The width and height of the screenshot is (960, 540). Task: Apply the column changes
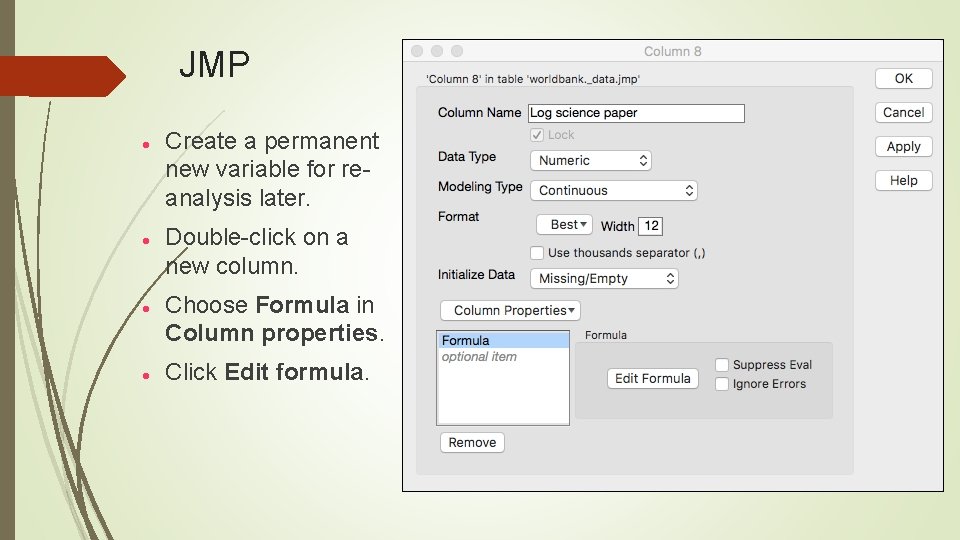[x=903, y=146]
